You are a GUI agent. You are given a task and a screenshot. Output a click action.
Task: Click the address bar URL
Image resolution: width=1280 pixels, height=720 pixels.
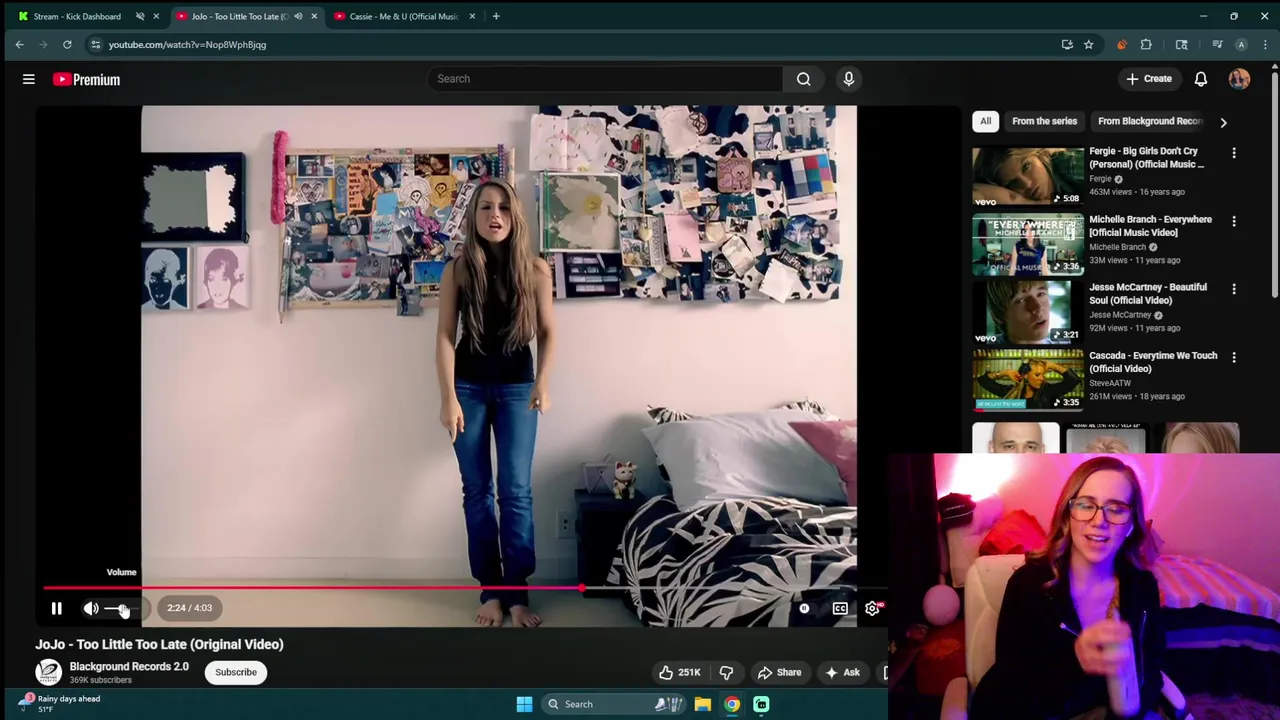(x=187, y=45)
